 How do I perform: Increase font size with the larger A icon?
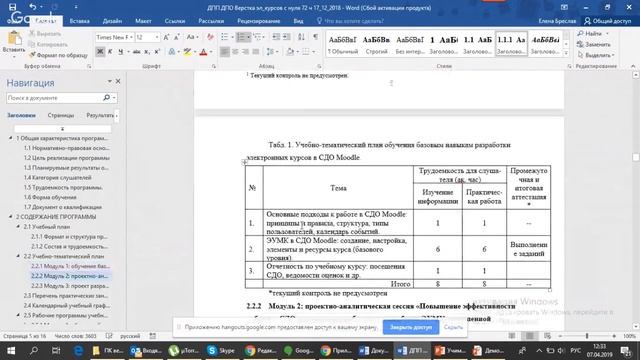pyautogui.click(x=166, y=38)
